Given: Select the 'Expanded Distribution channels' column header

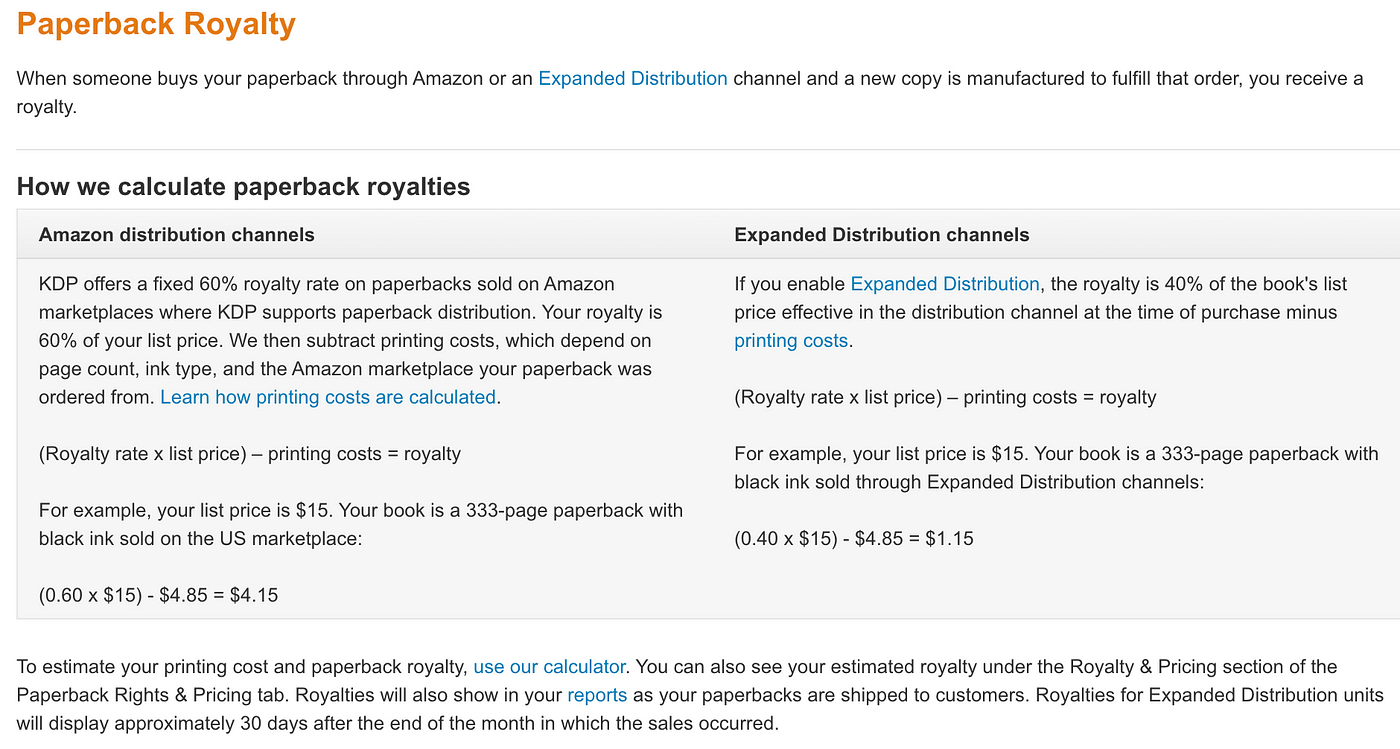Looking at the screenshot, I should point(881,235).
